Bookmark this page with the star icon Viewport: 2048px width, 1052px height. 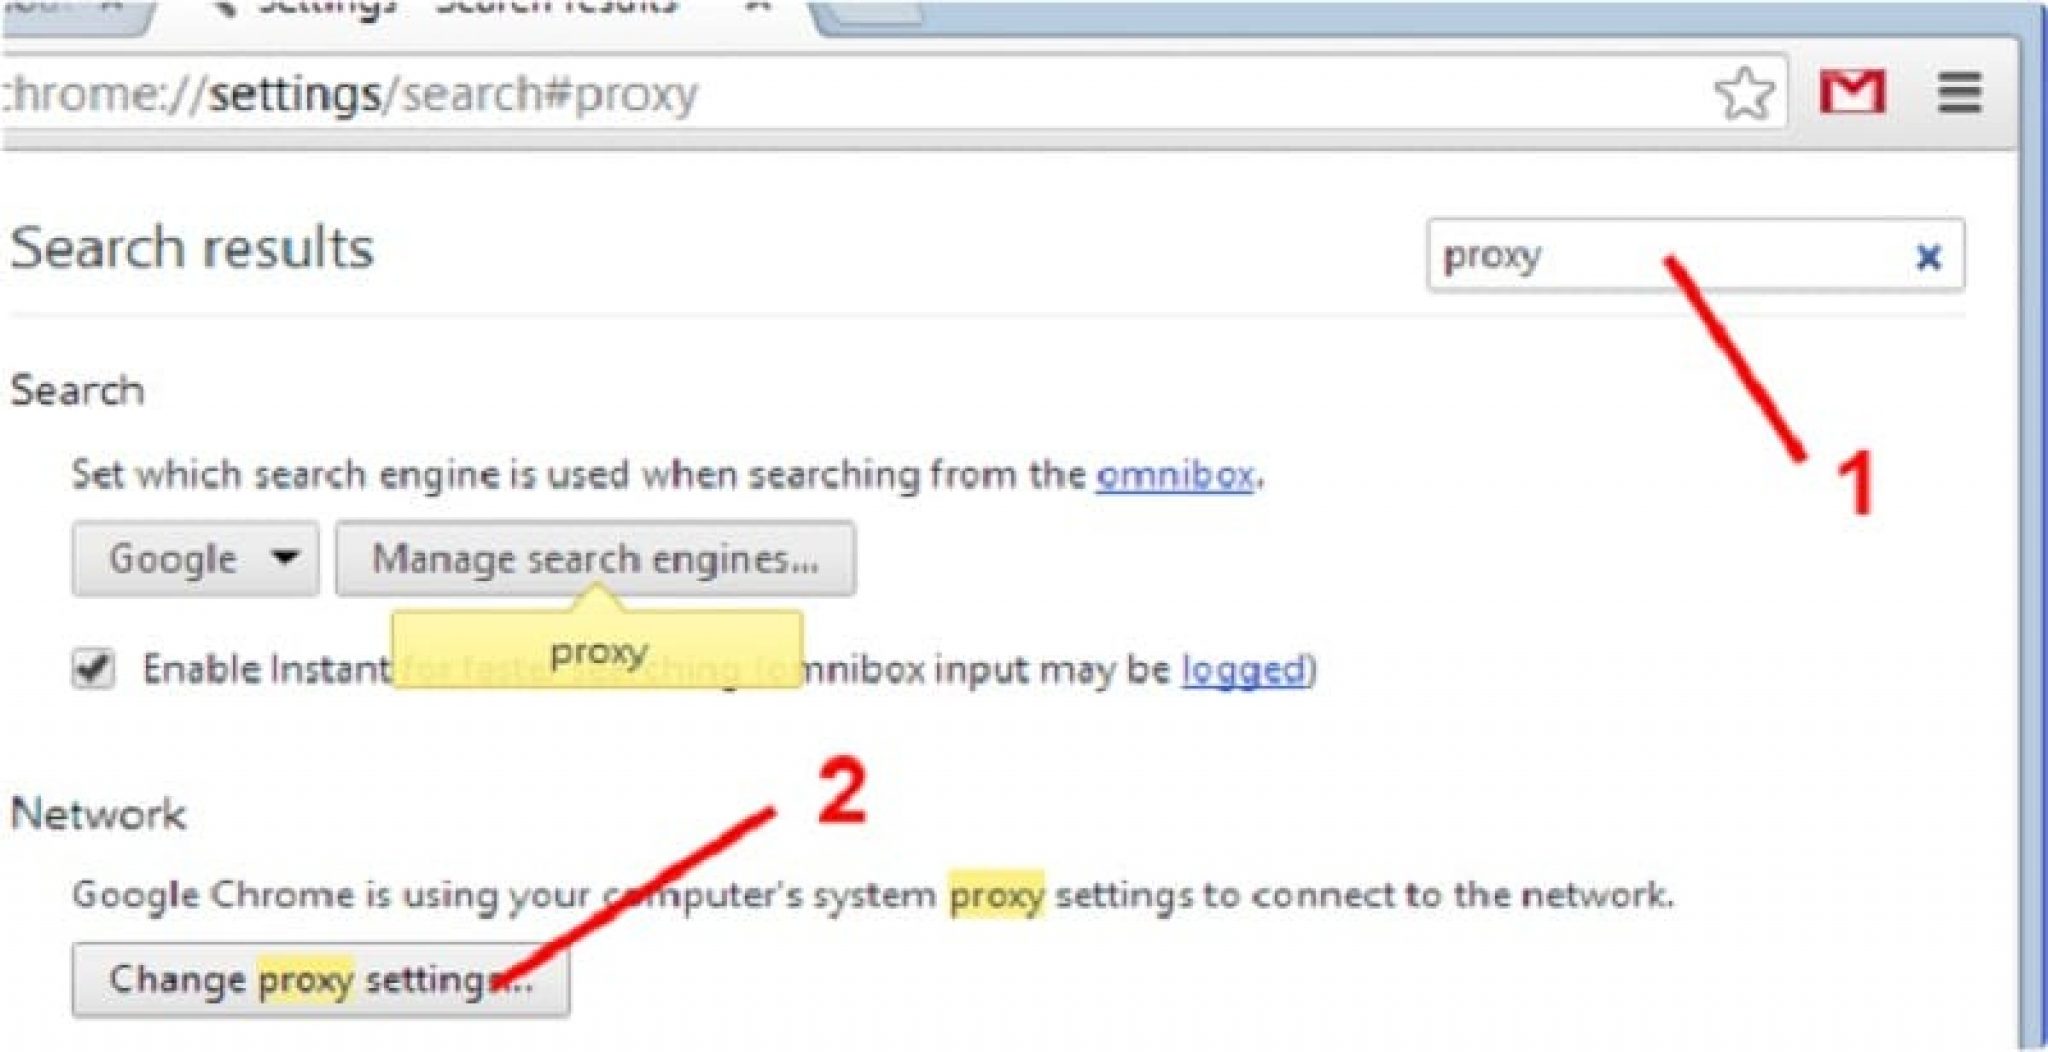point(1745,93)
